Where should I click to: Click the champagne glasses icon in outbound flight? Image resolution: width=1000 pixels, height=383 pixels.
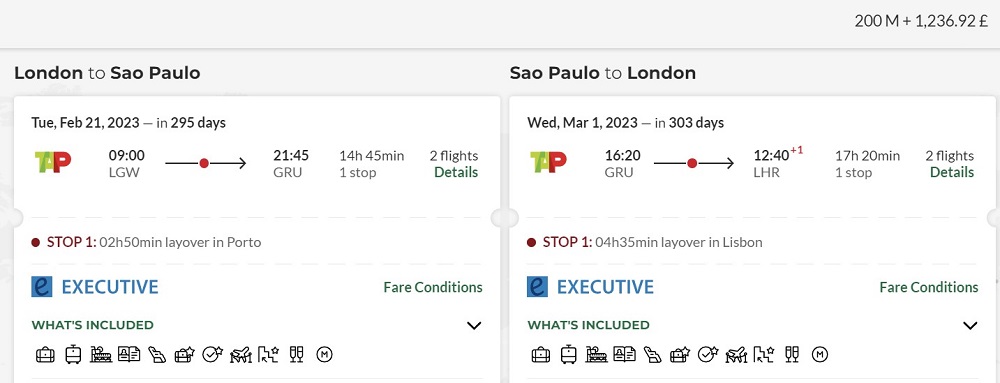(296, 354)
